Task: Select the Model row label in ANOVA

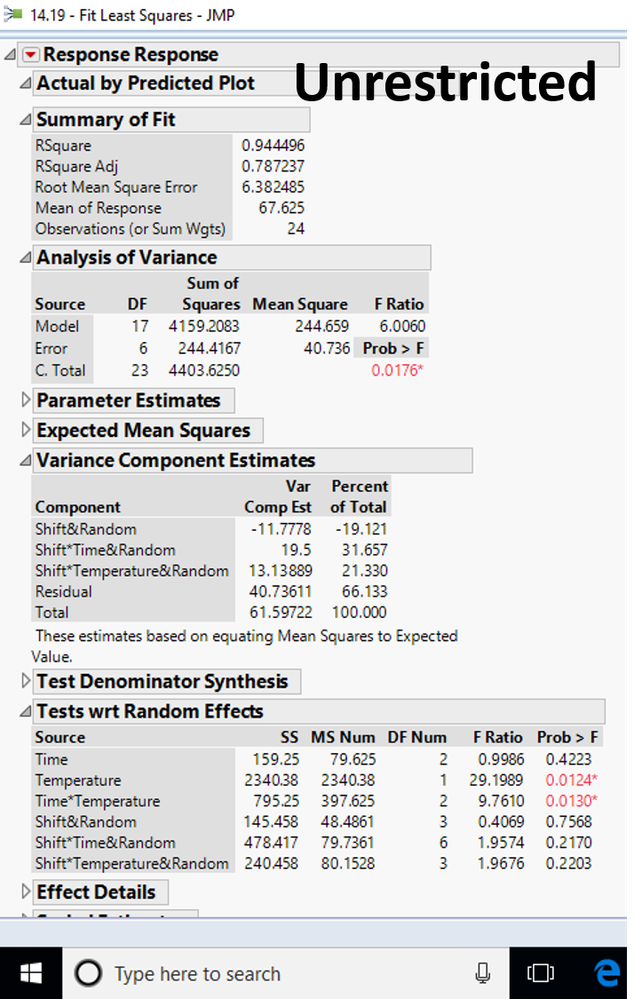Action: coord(57,326)
